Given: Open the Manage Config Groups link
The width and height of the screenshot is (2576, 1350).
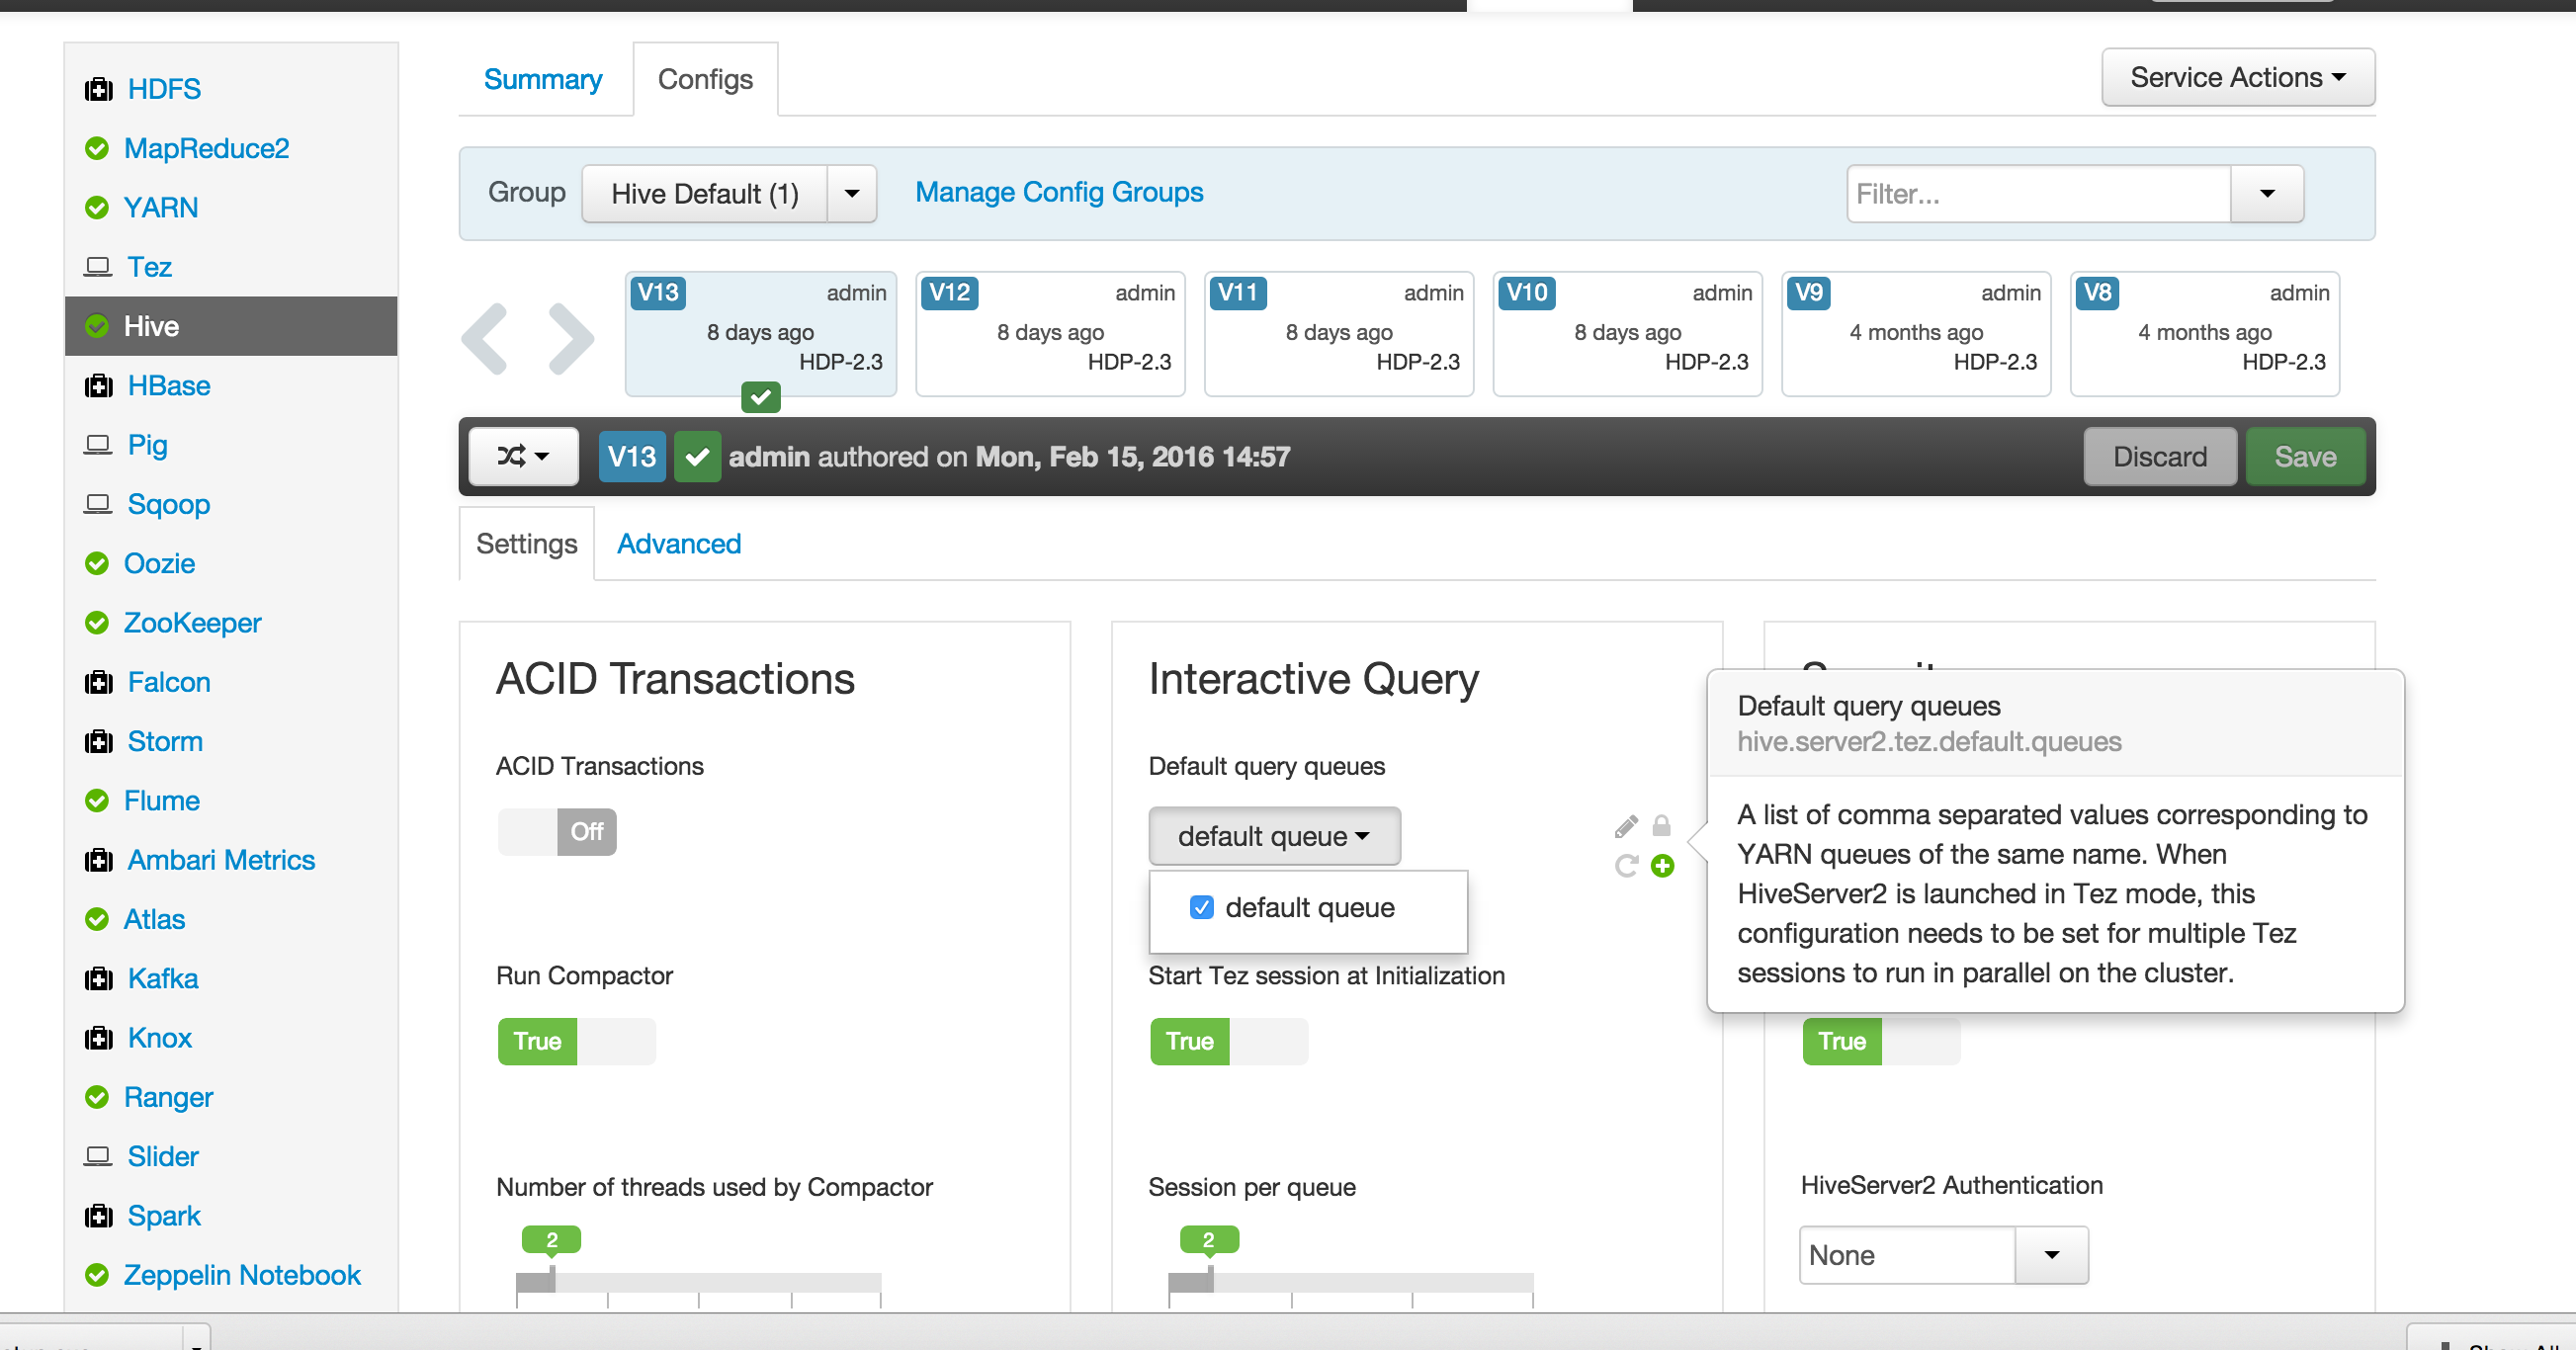Looking at the screenshot, I should coord(1059,192).
